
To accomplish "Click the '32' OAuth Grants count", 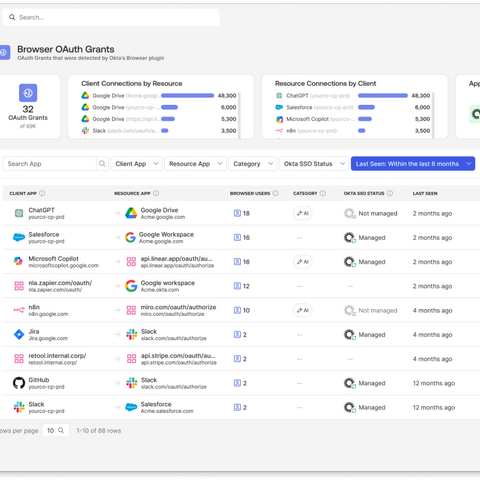I will [x=28, y=109].
